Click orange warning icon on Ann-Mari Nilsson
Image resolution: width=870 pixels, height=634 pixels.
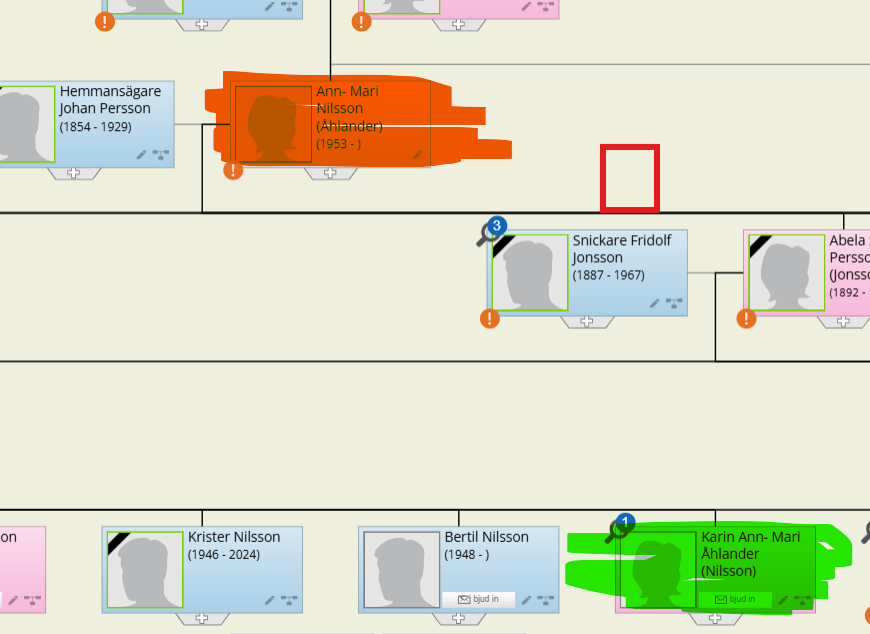233,170
